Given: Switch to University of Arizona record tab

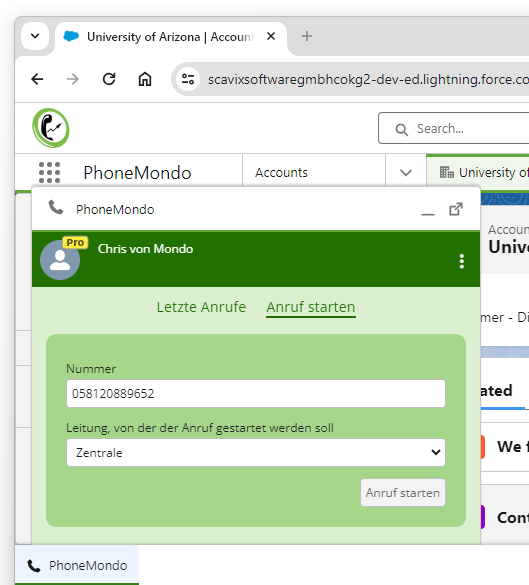Looking at the screenshot, I should (x=478, y=172).
